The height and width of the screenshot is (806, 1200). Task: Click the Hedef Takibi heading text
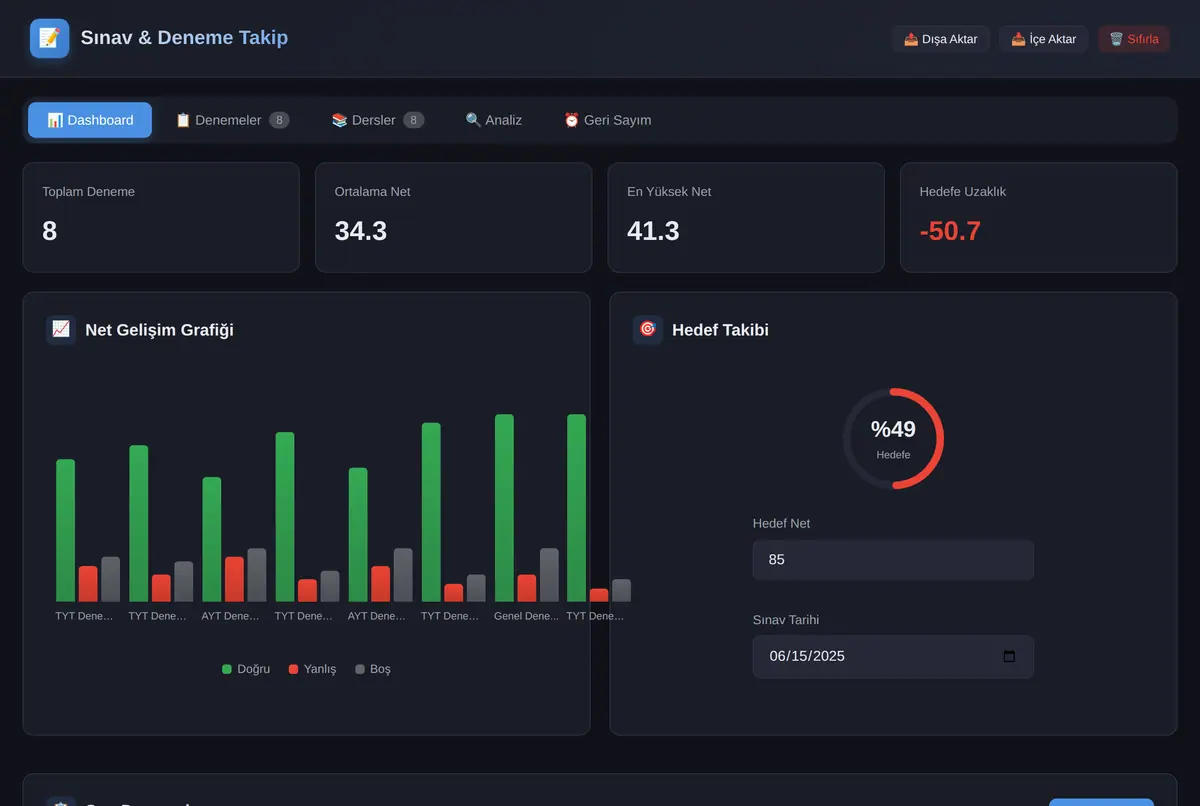[x=720, y=330]
